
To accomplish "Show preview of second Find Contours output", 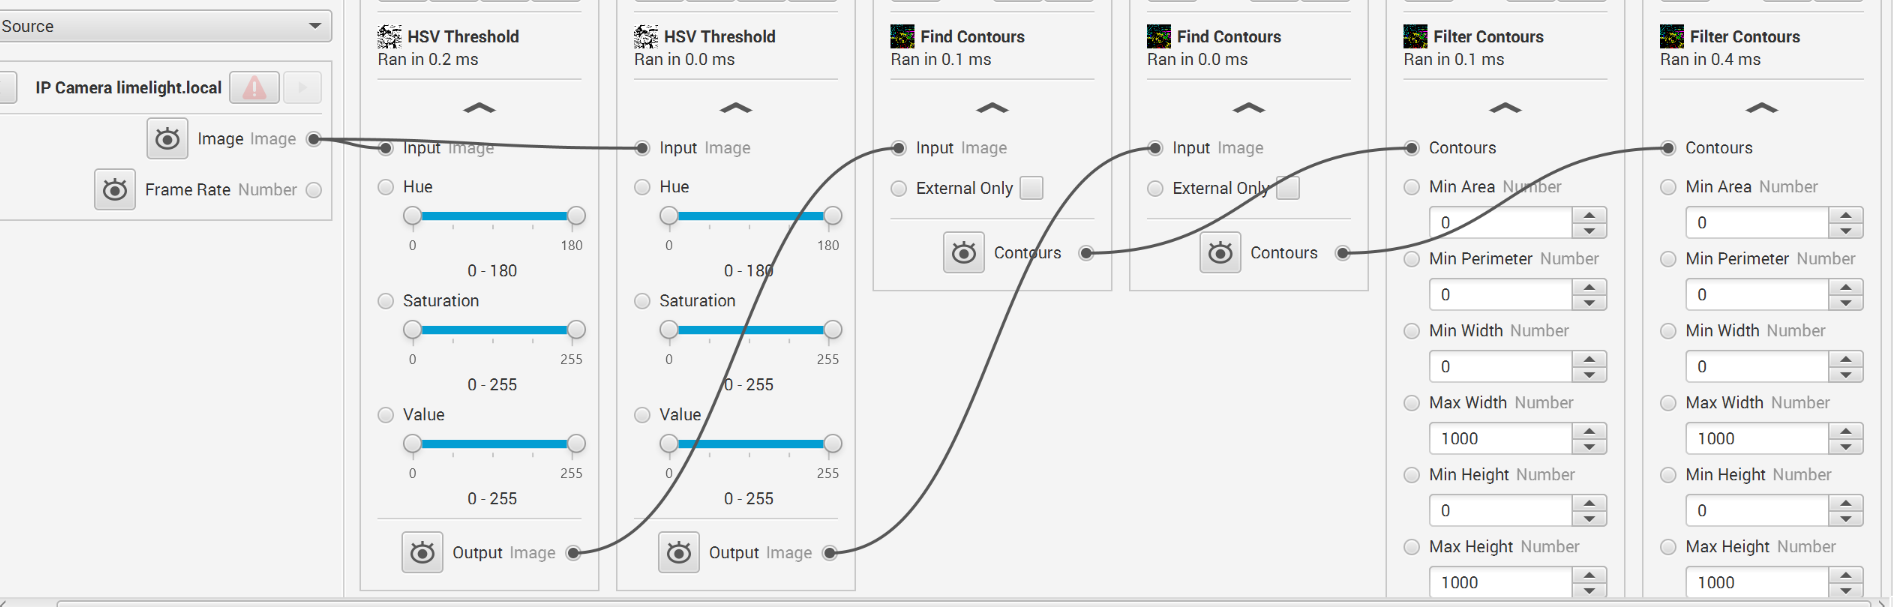I will coord(1220,253).
